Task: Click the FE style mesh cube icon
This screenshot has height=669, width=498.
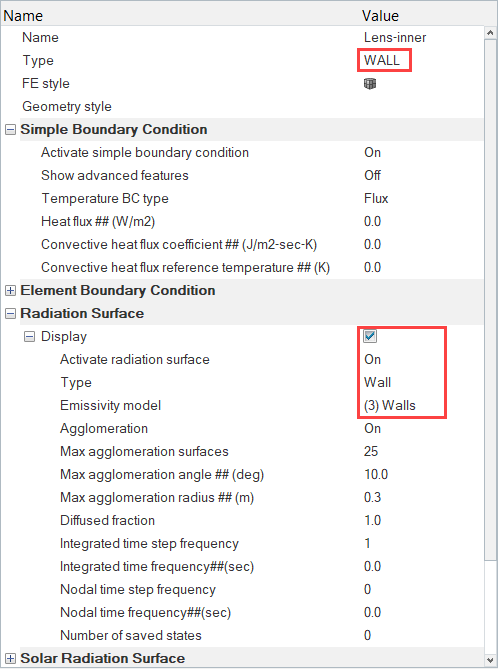Action: point(370,84)
